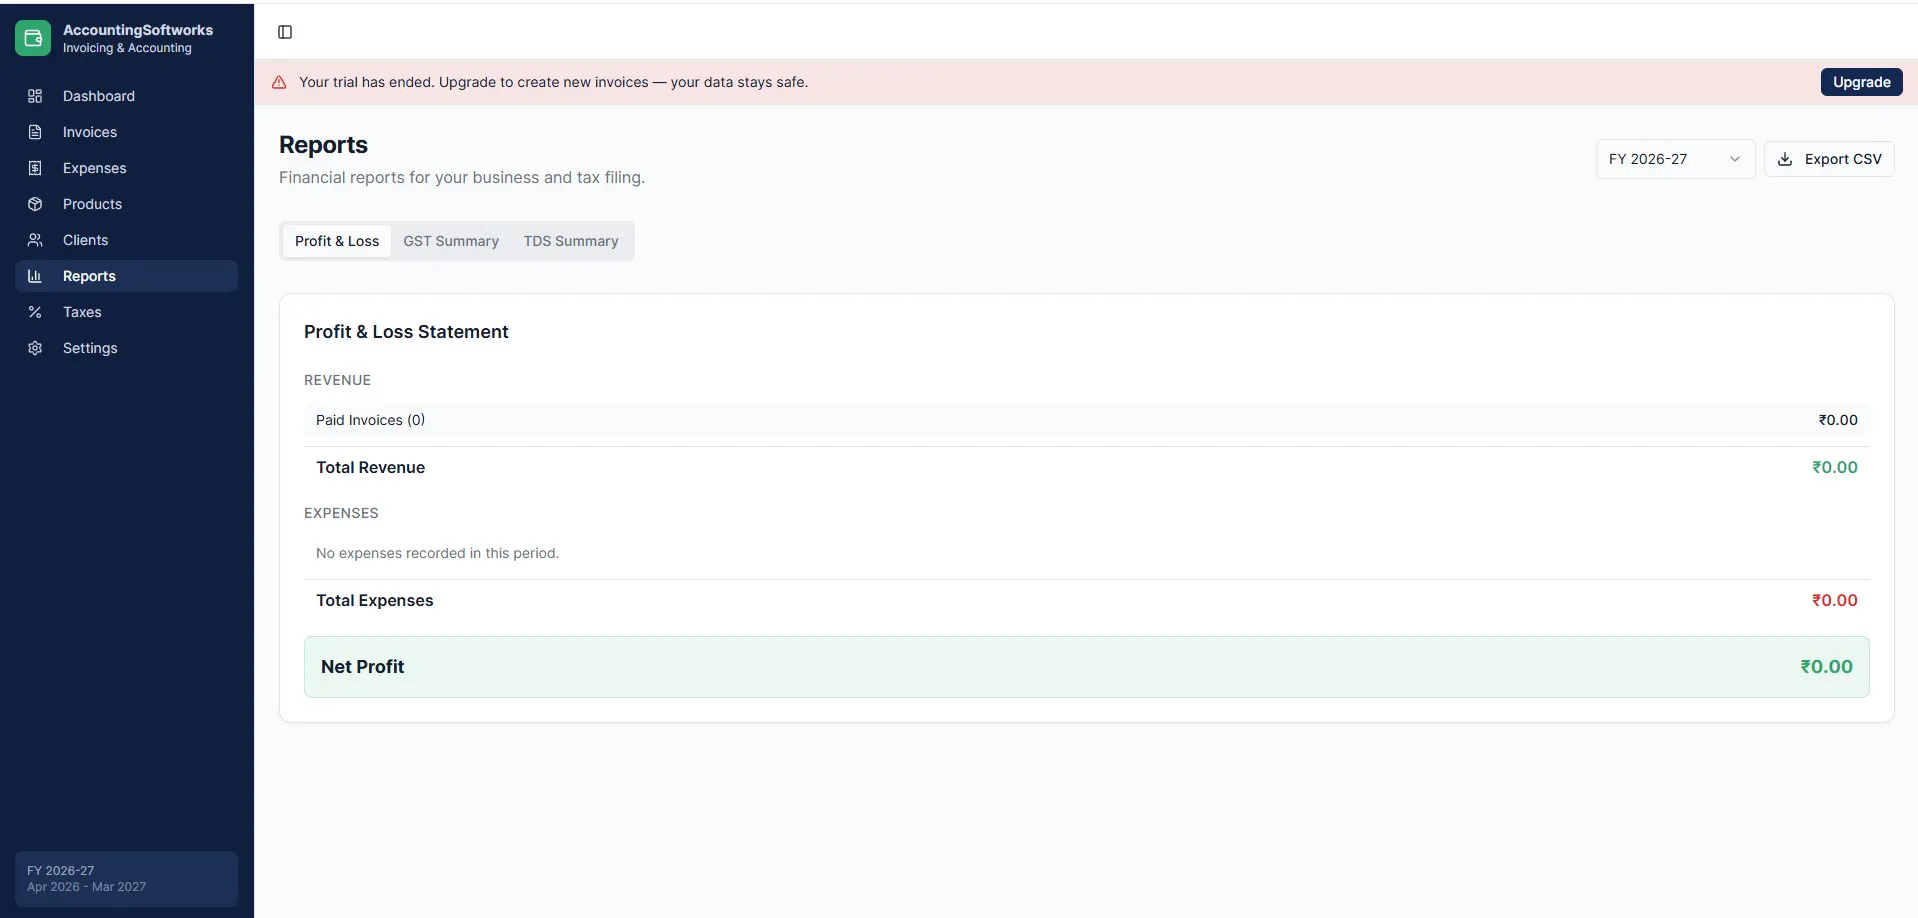Click the Clients people icon
This screenshot has width=1918, height=918.
pos(35,240)
